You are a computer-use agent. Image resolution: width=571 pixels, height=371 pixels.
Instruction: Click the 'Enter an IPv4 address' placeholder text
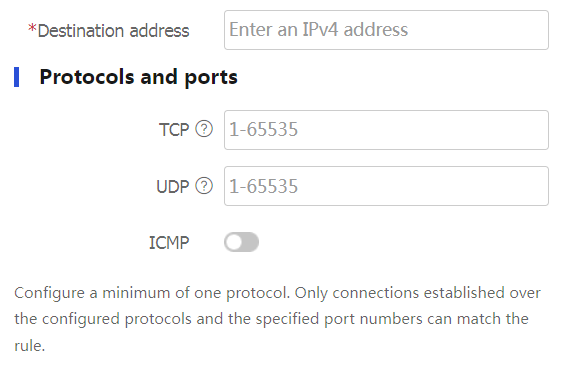(318, 29)
